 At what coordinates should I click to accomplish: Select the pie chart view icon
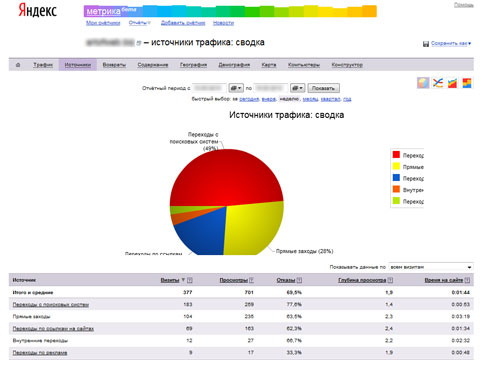tap(423, 82)
